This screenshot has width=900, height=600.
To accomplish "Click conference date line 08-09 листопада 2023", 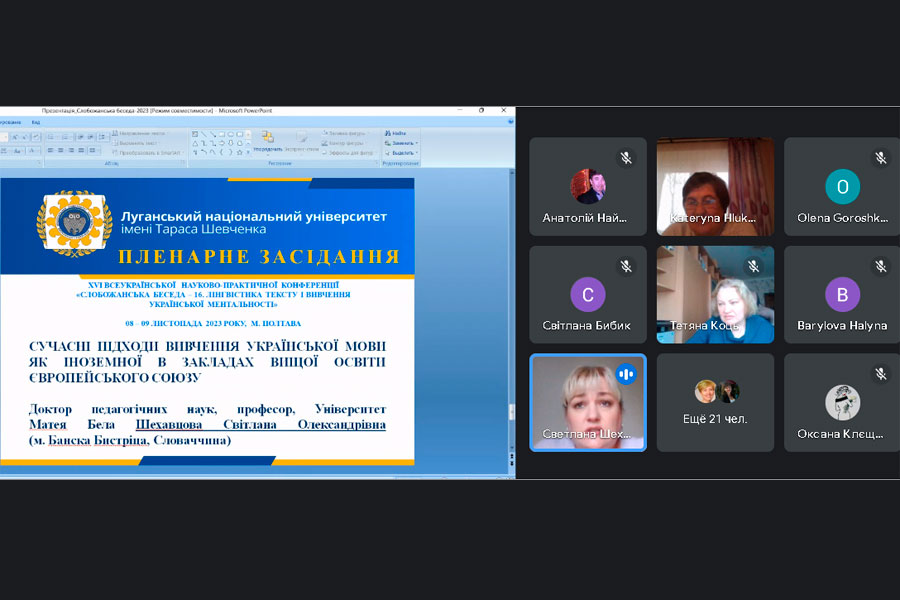I will tap(213, 323).
